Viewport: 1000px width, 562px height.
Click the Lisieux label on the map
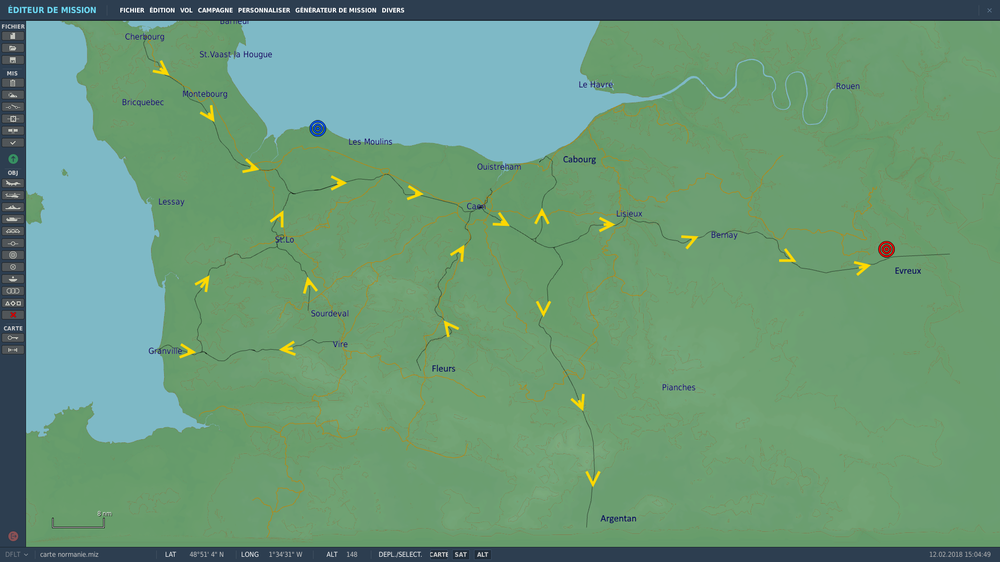click(629, 214)
